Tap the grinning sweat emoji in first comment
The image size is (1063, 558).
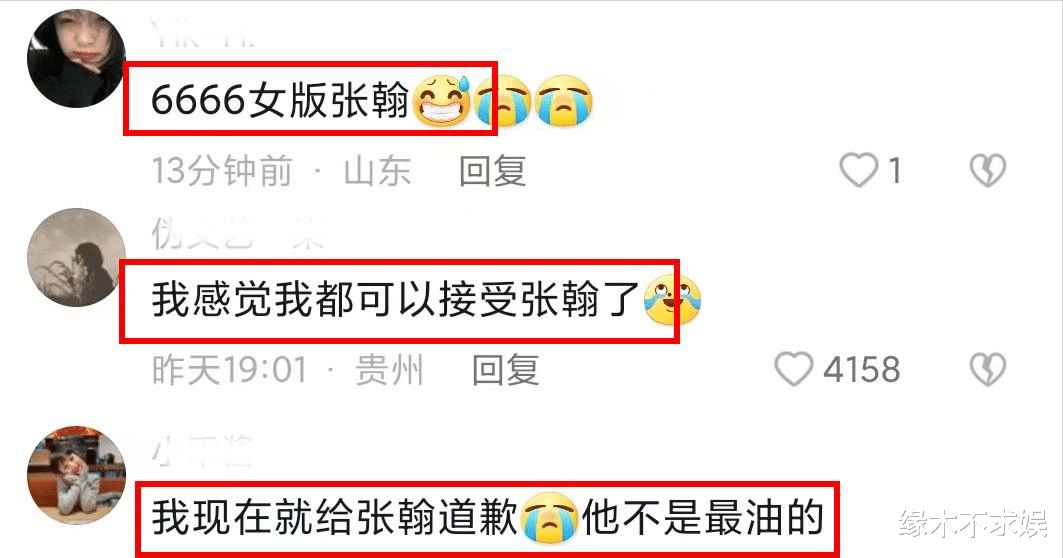click(x=441, y=100)
